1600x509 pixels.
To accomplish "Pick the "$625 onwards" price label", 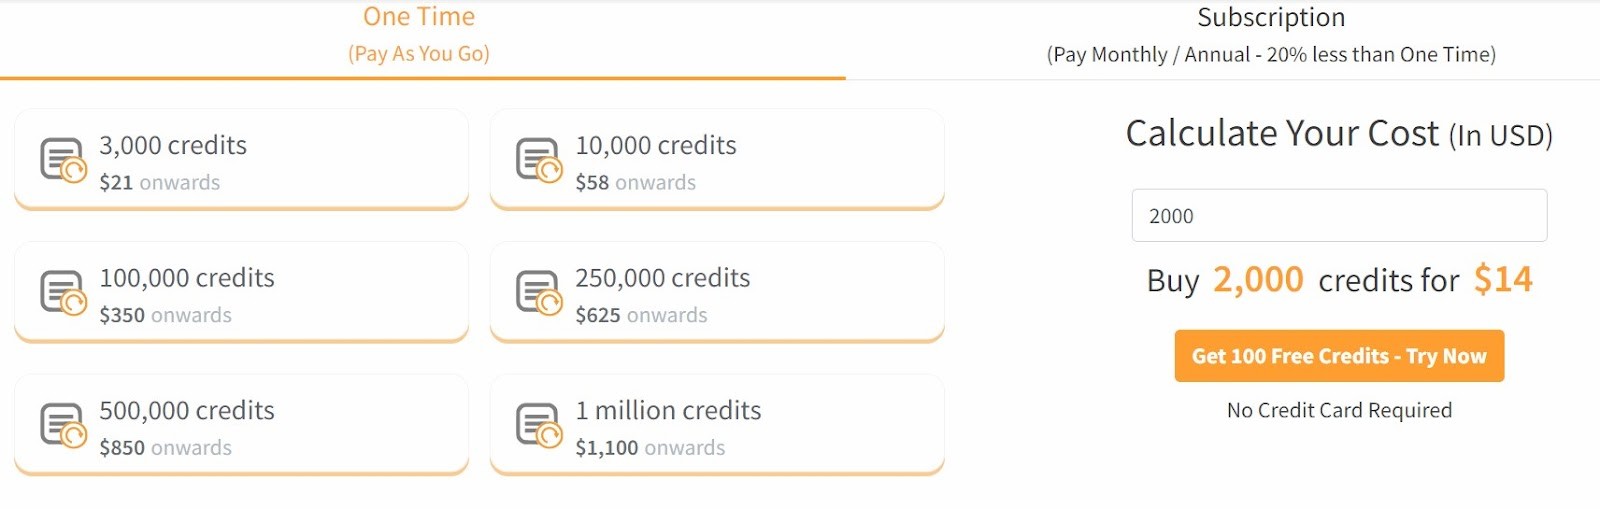I will (641, 316).
